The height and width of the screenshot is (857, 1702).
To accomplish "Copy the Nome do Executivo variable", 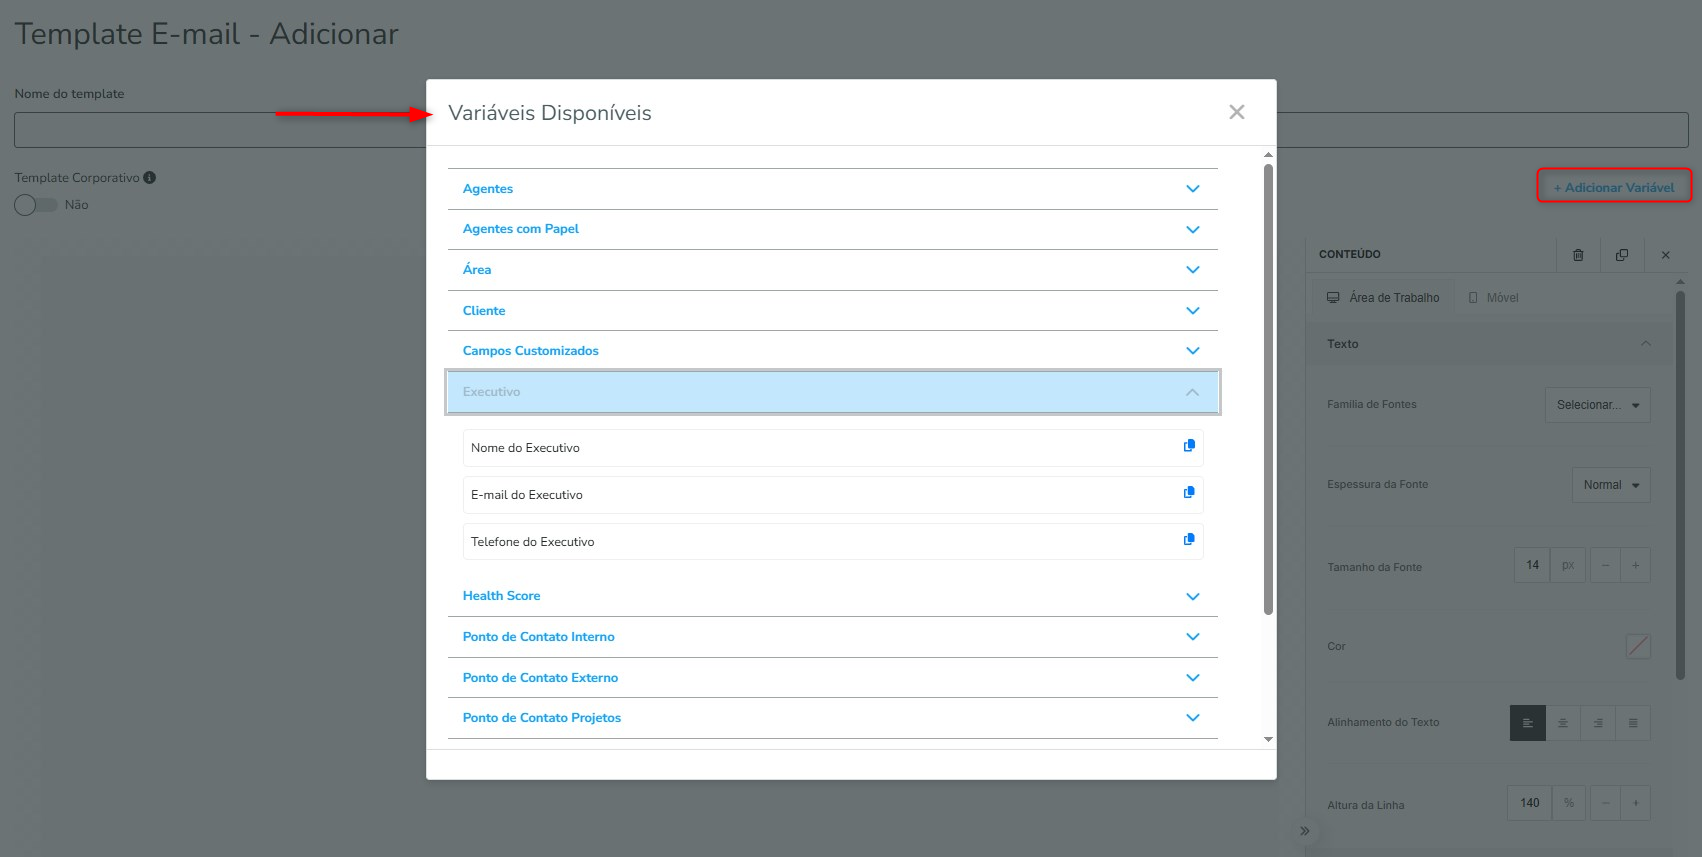I will point(1189,446).
